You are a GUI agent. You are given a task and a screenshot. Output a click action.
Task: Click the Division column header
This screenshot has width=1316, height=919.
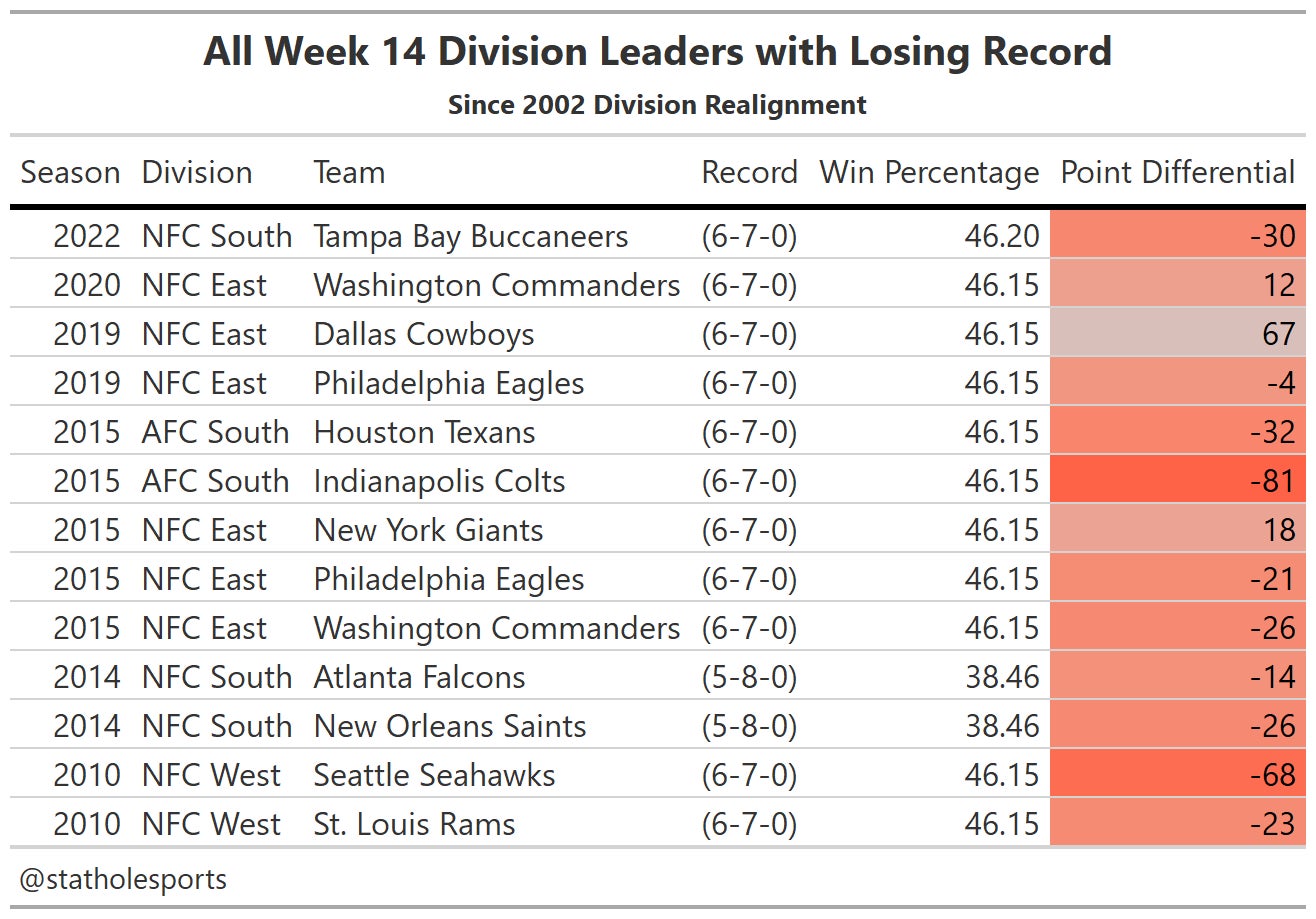(x=197, y=172)
